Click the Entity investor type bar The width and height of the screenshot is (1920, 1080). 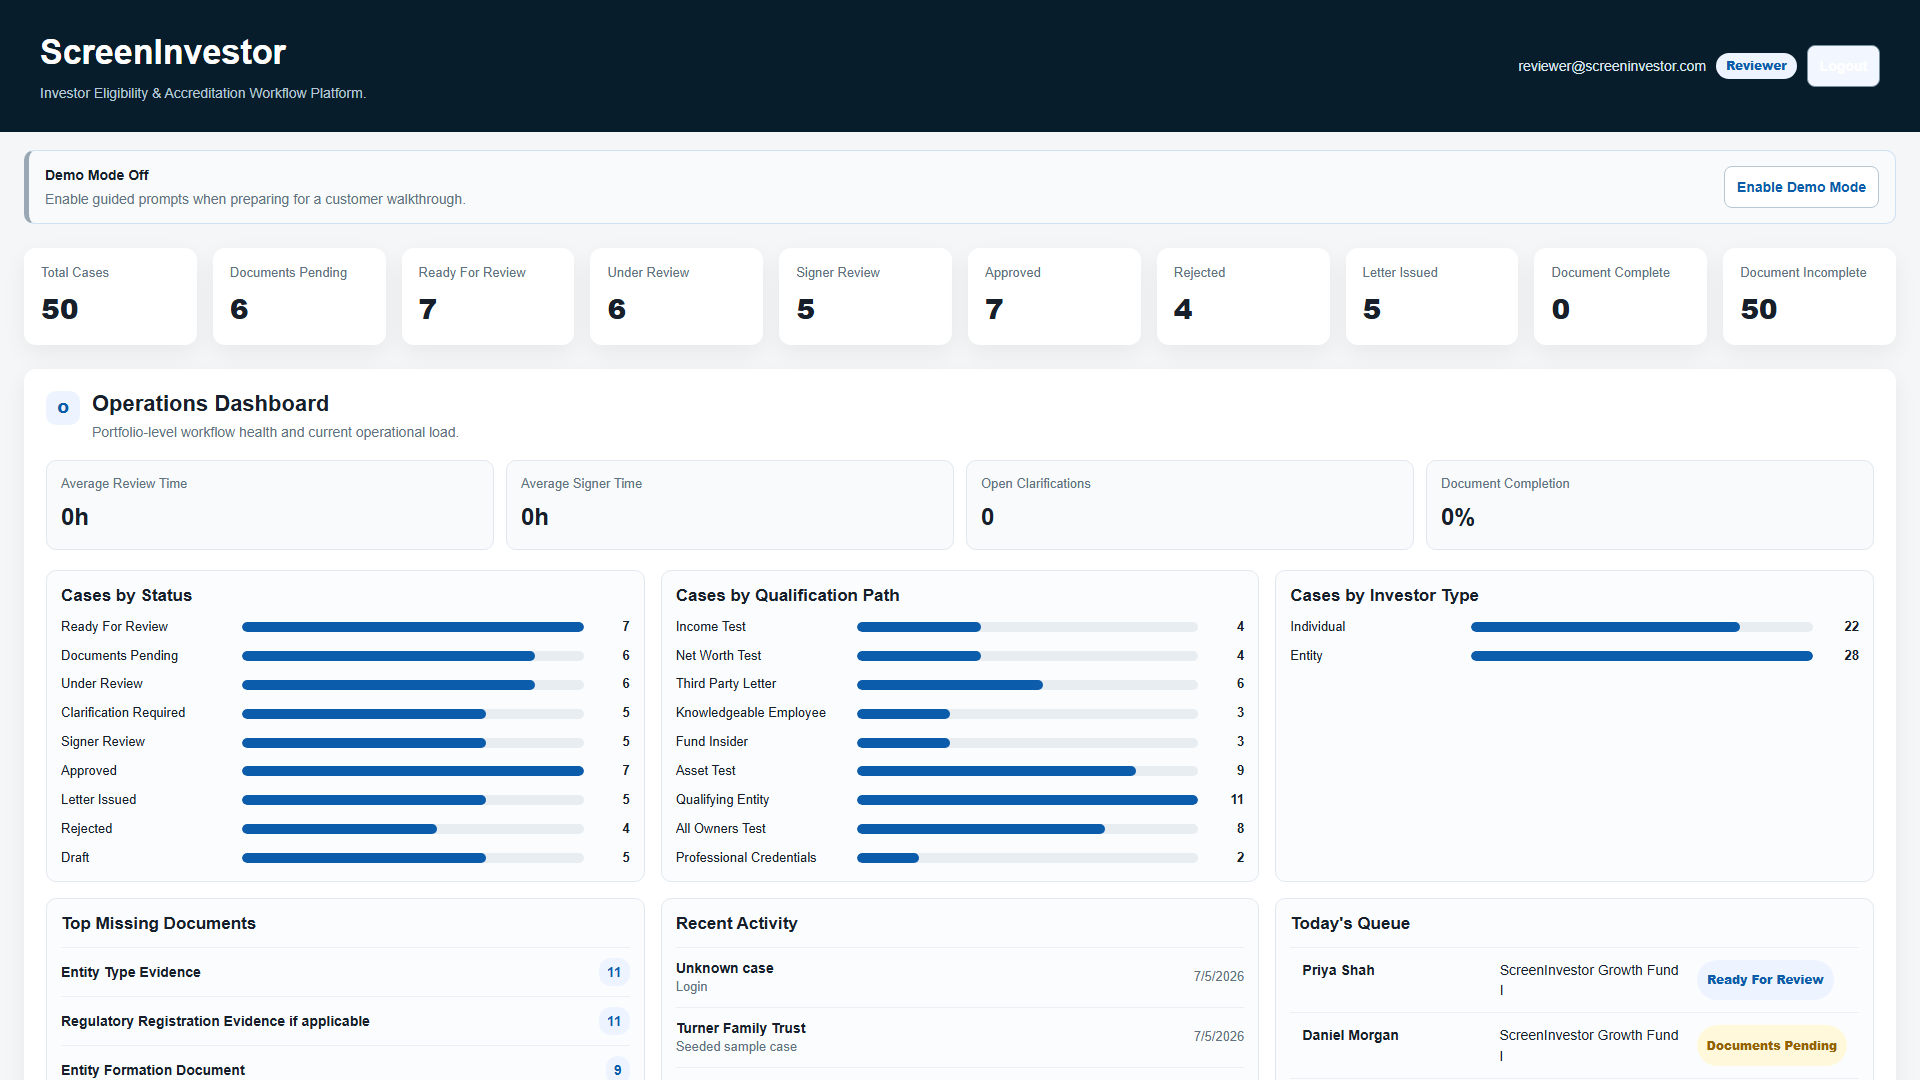point(1642,656)
